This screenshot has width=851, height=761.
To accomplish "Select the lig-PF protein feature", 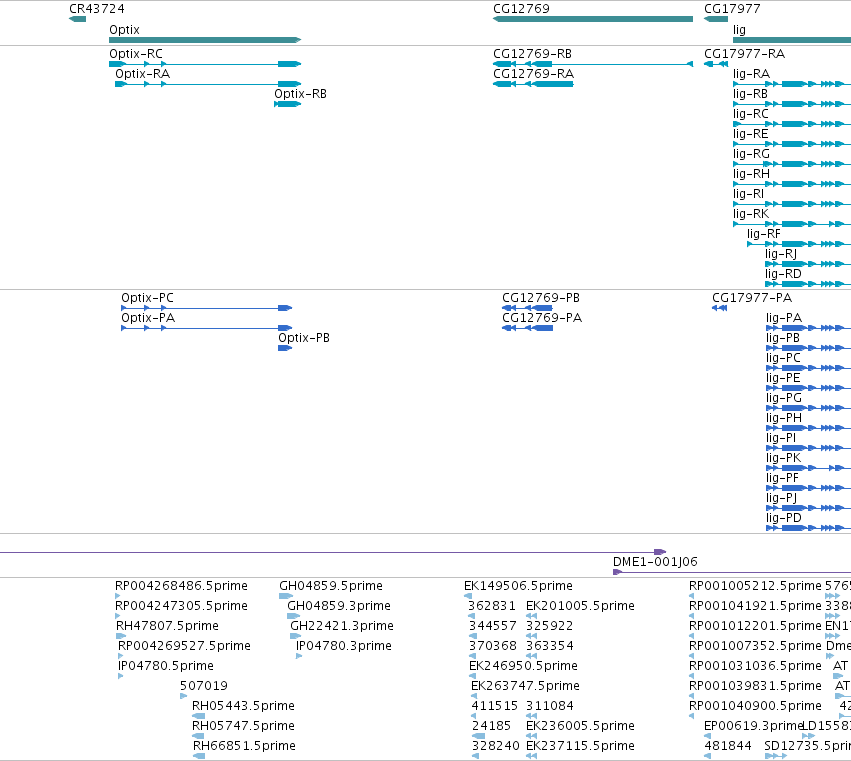I will point(808,488).
